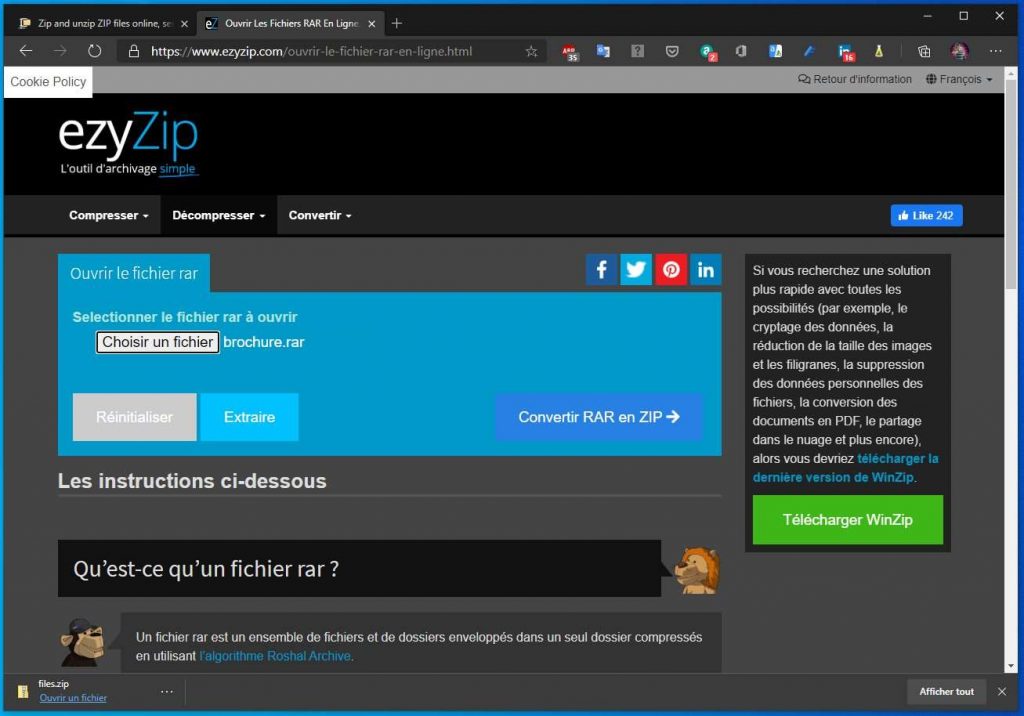
Task: Click Convertir RAR en ZIP button
Action: click(x=598, y=417)
